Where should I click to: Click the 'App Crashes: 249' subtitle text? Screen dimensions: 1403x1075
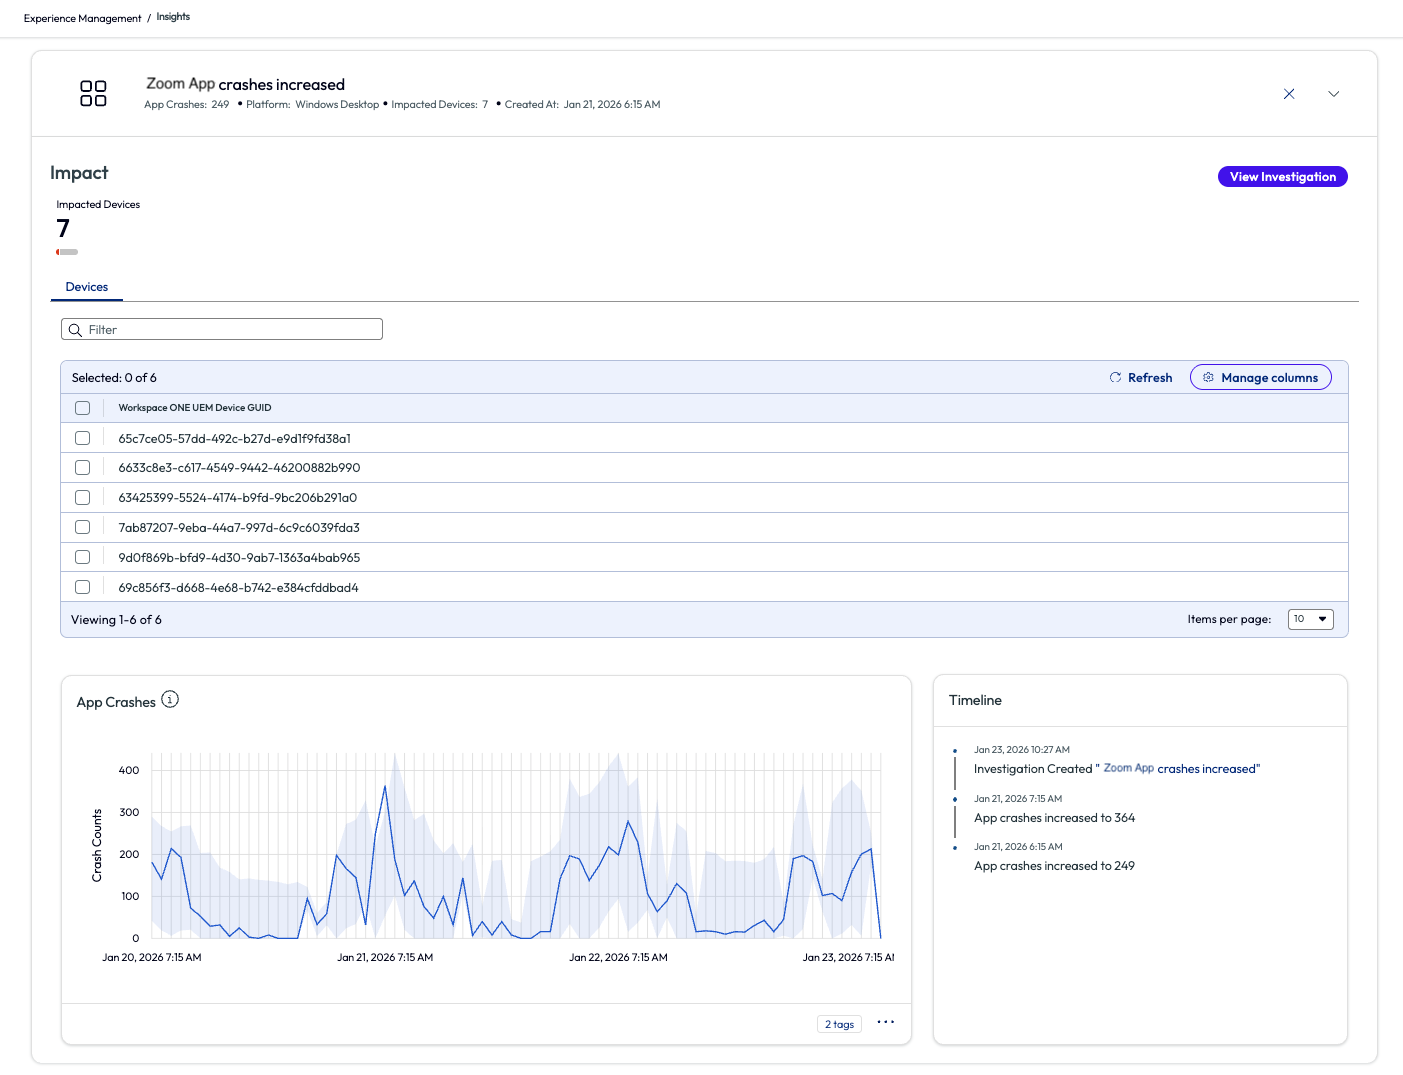pyautogui.click(x=187, y=104)
